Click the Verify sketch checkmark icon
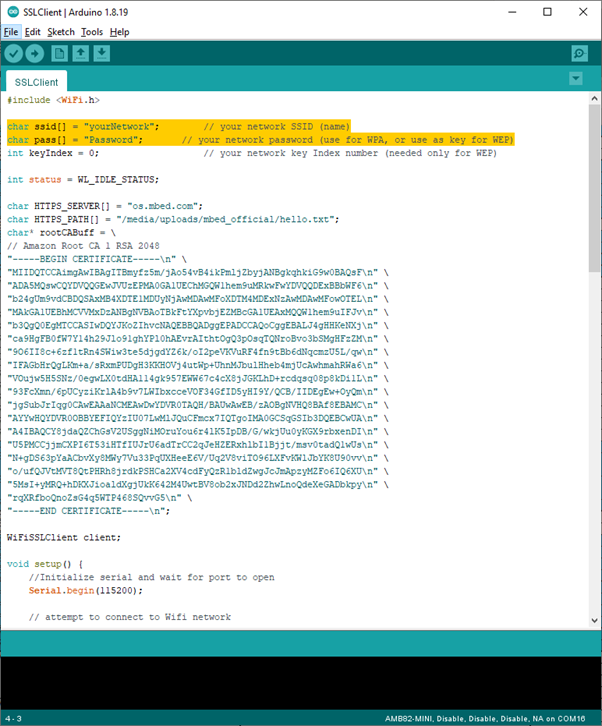 pos(14,53)
